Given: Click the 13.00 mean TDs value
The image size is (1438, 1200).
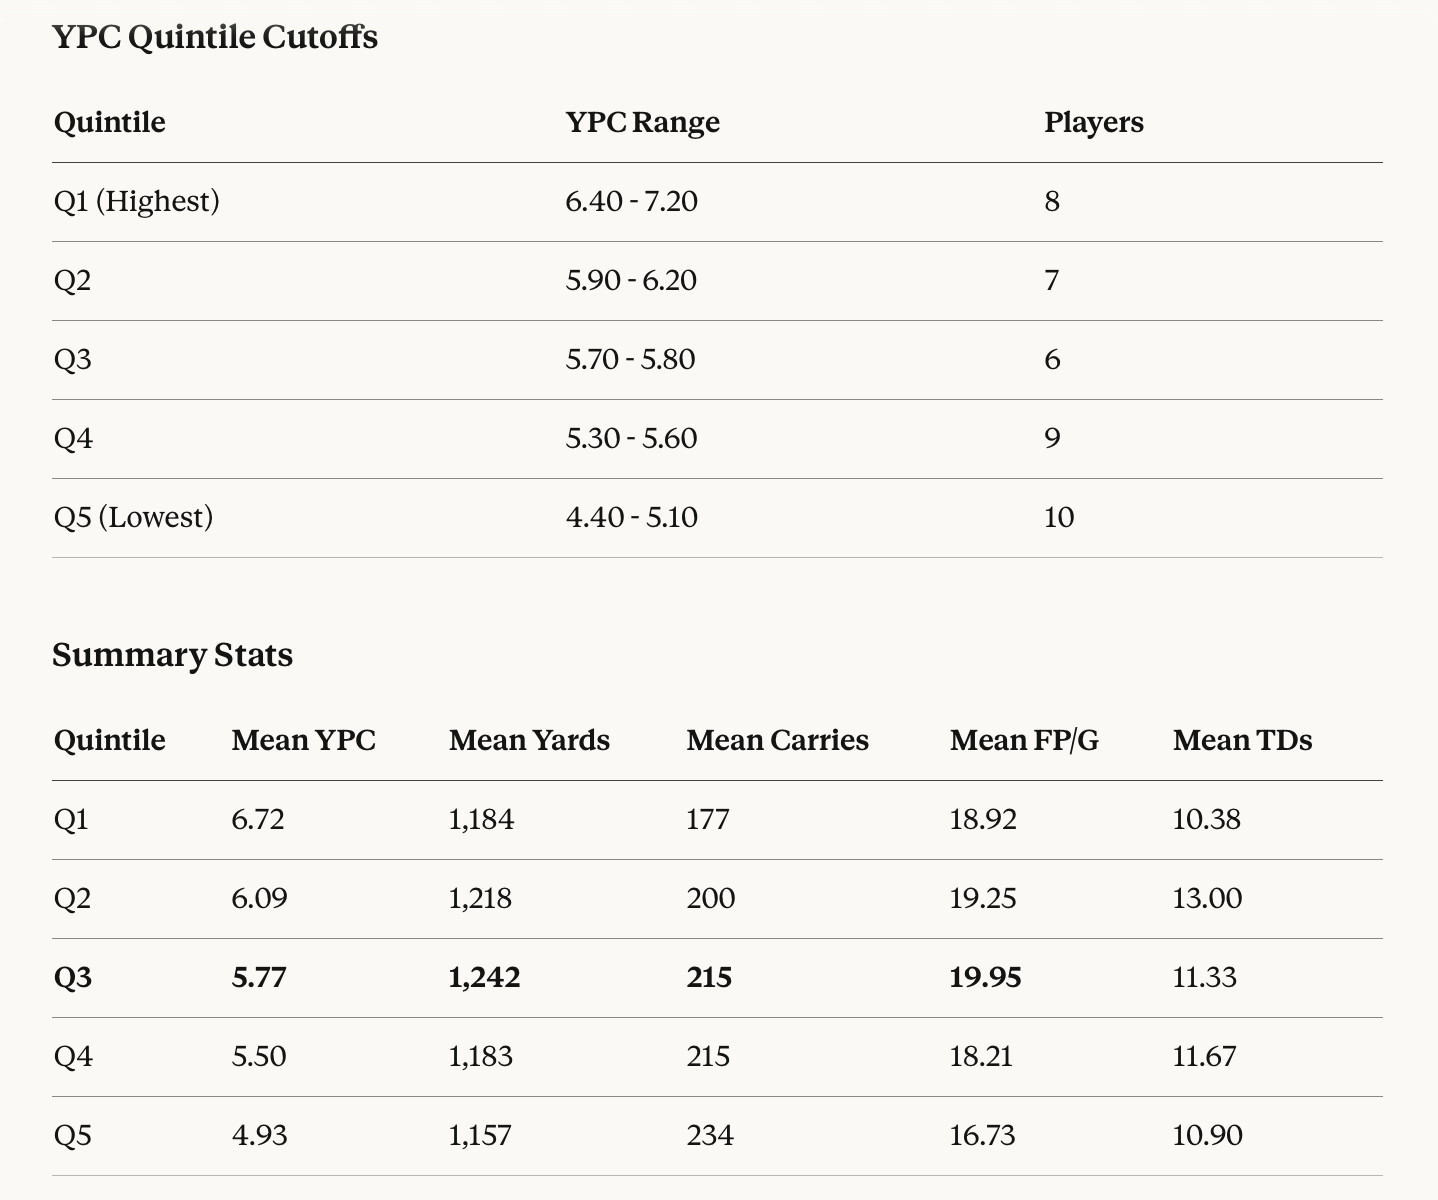Looking at the screenshot, I should [x=1207, y=898].
